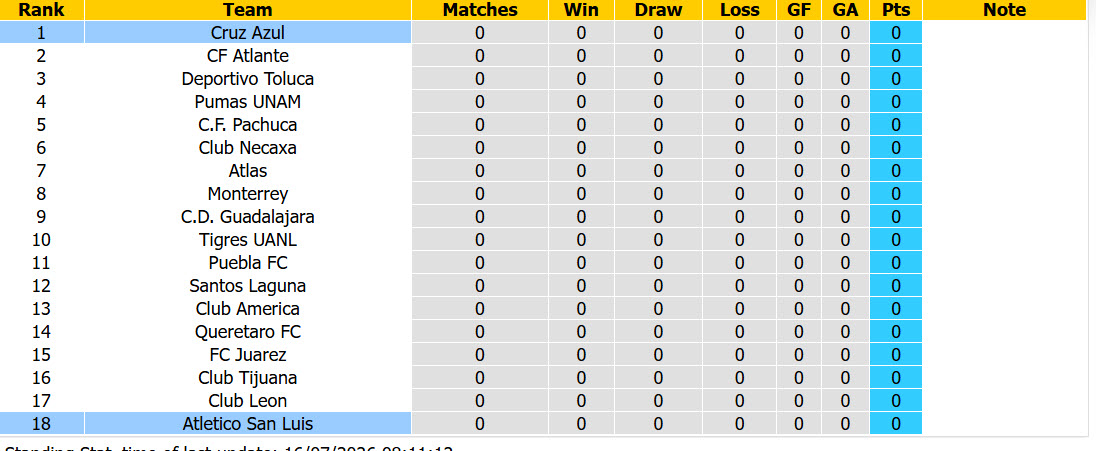
Task: Click the Rank column header
Action: coord(41,10)
